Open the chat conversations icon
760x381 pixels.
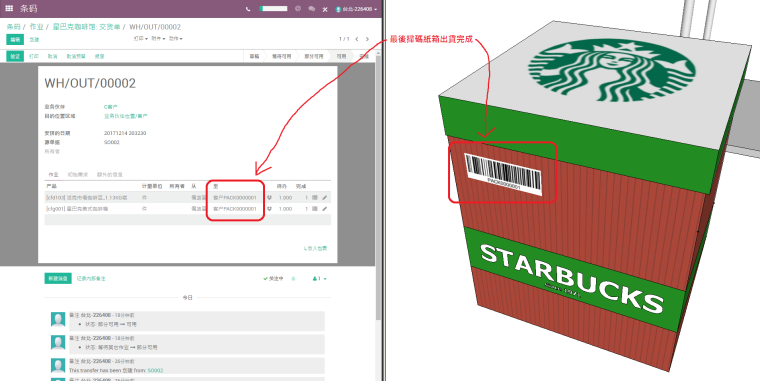(x=312, y=9)
